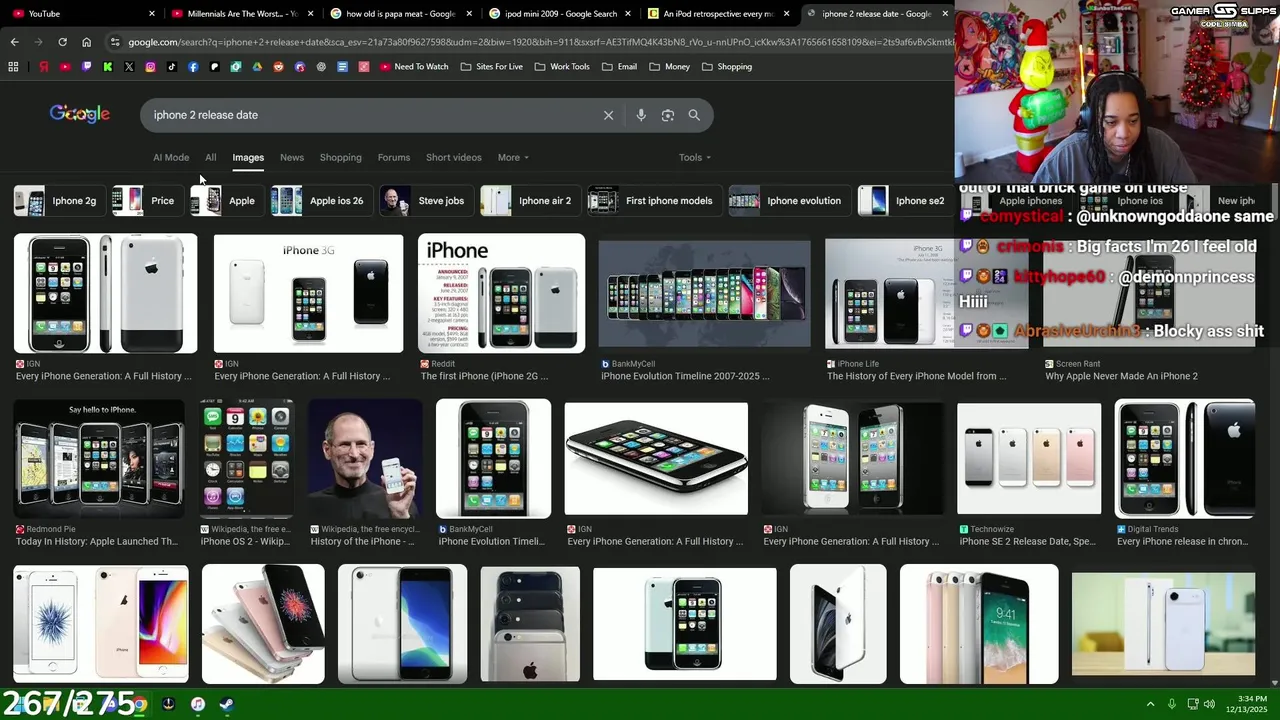The width and height of the screenshot is (1280, 720).
Task: Open the YouTube bookmark icon
Action: coord(65,67)
